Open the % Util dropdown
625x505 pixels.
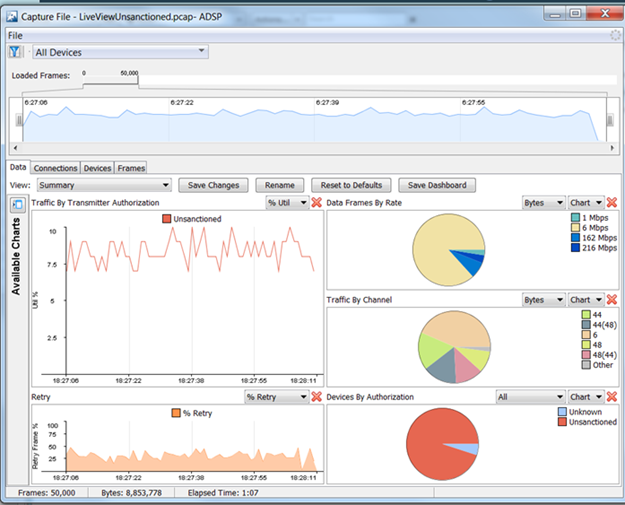pyautogui.click(x=287, y=202)
